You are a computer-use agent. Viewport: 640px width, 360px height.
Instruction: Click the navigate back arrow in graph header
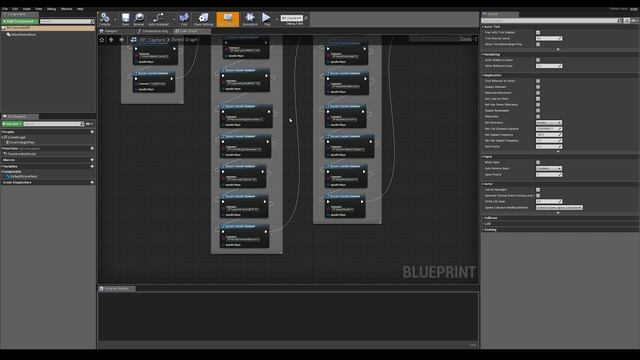point(111,40)
